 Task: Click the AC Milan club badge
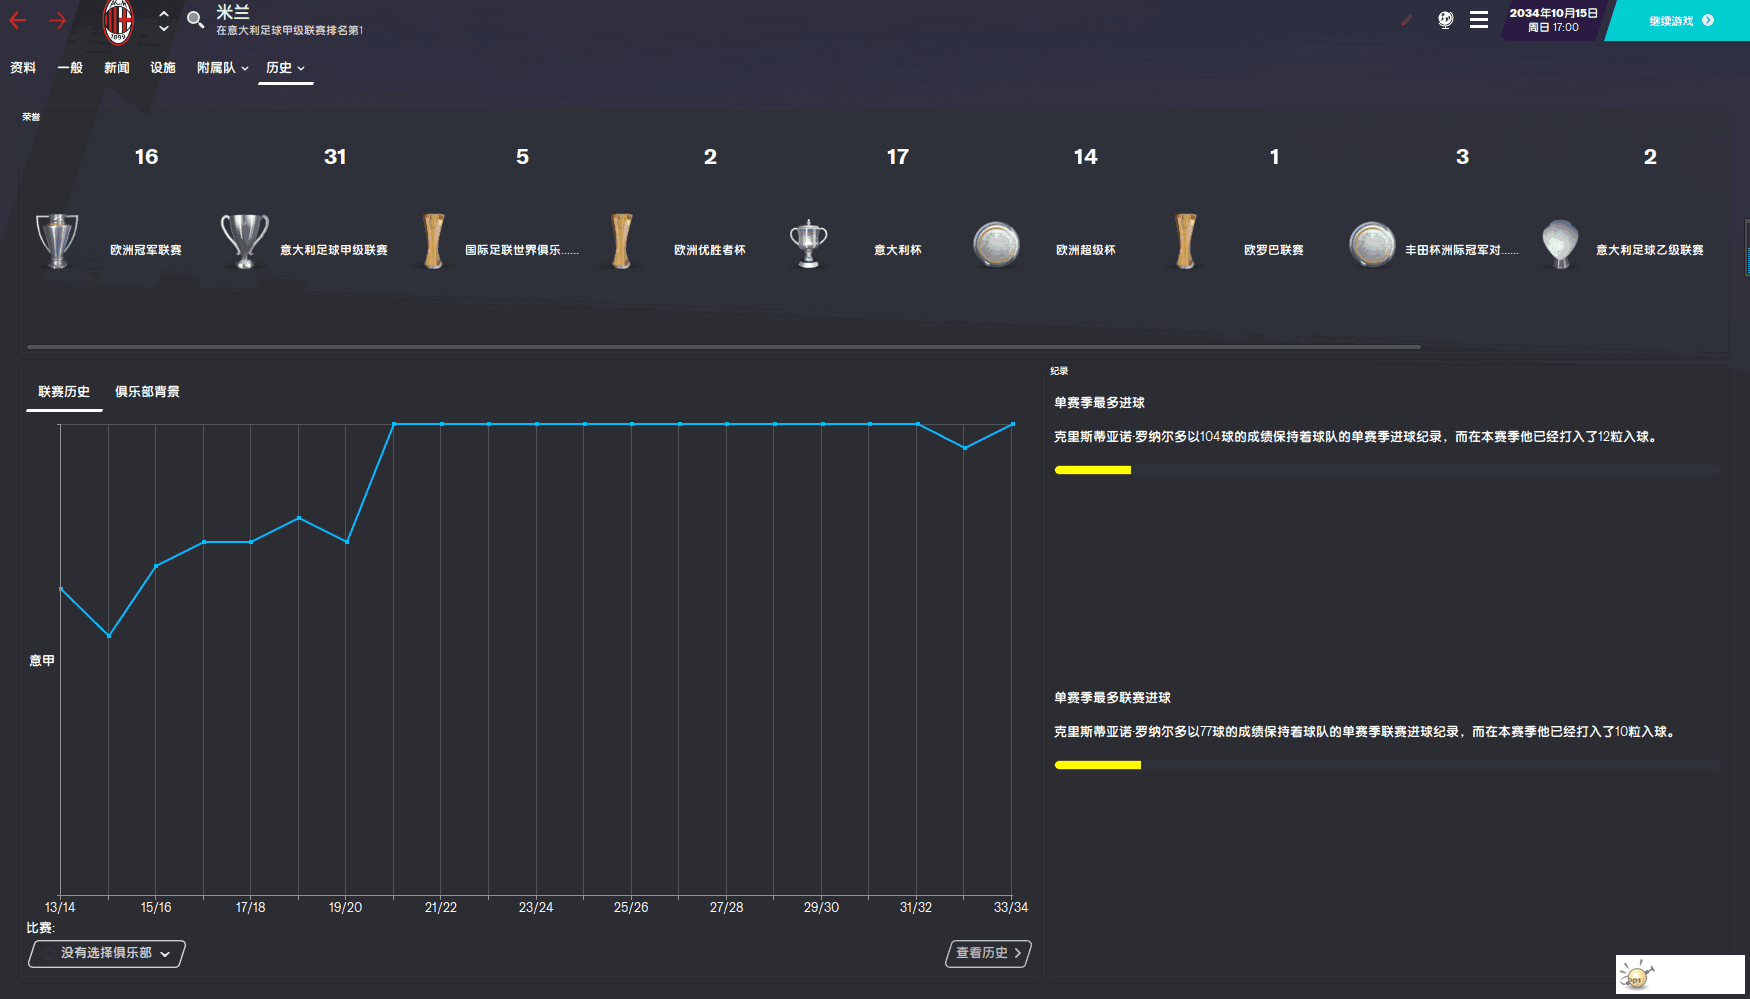coord(118,21)
